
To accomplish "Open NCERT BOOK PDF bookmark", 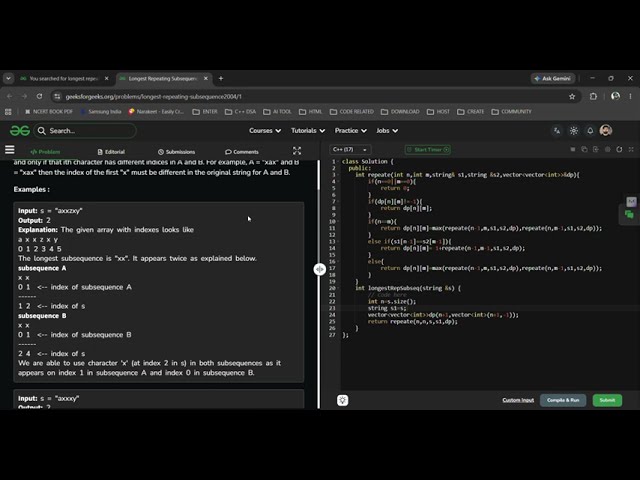I will (x=49, y=111).
